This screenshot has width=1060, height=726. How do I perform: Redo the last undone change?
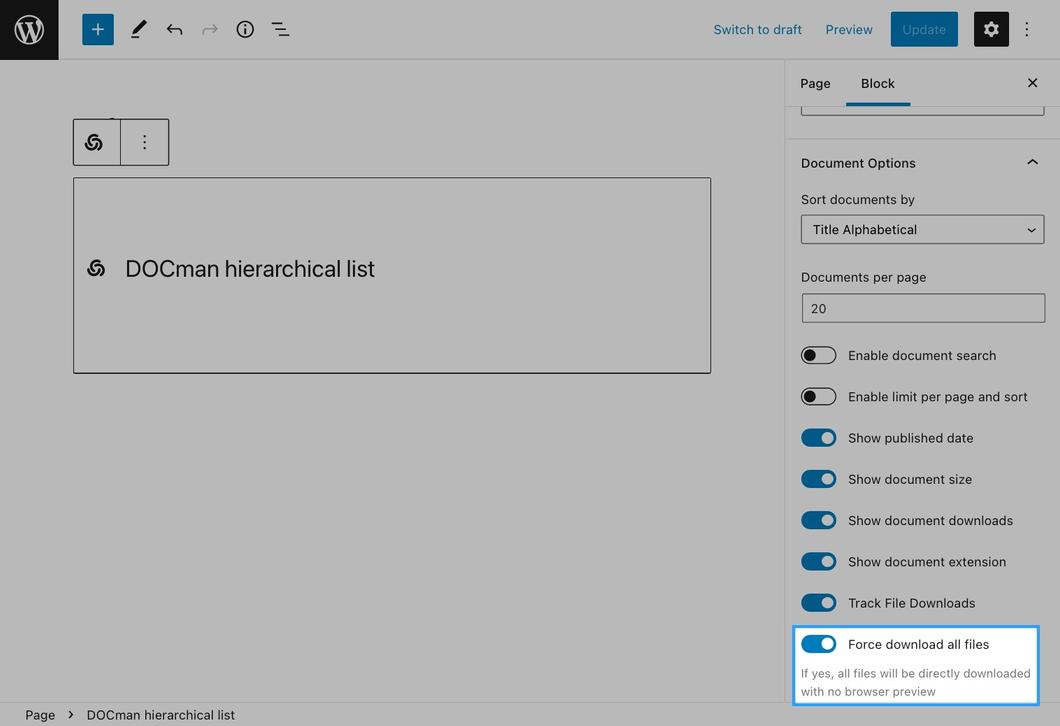coord(210,29)
